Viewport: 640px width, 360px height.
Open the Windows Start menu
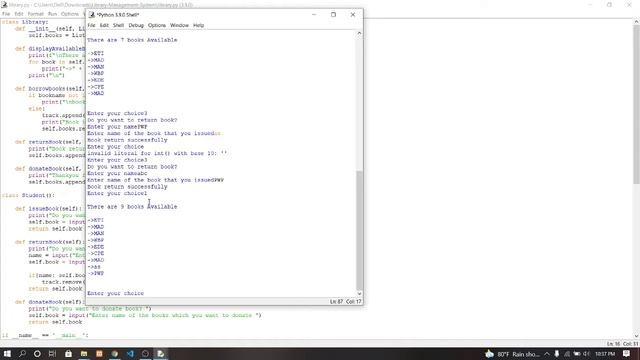7,354
